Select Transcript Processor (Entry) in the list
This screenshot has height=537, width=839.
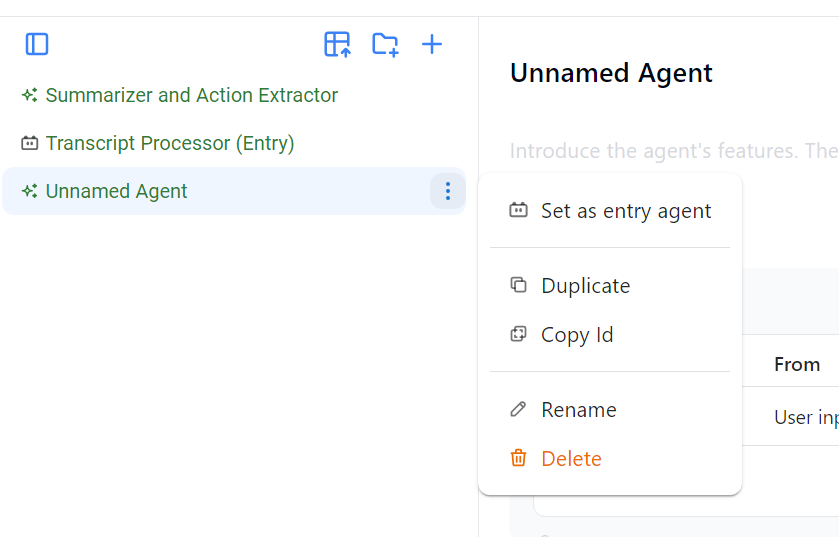coord(169,144)
